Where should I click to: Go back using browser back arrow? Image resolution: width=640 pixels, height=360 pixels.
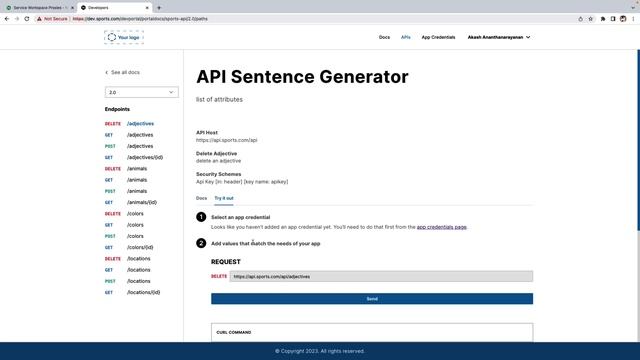tap(7, 19)
